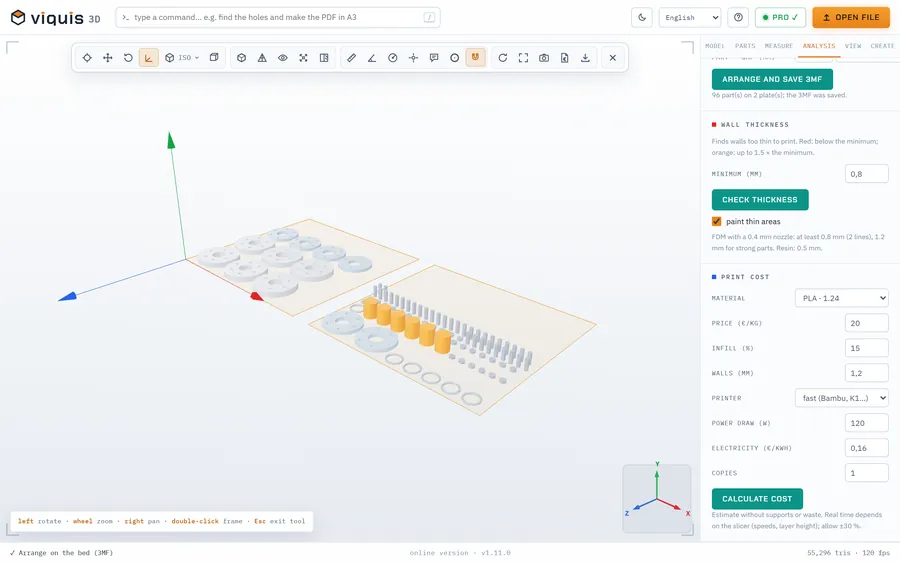The image size is (900, 562).
Task: Add an annotation comment icon
Action: click(x=434, y=57)
